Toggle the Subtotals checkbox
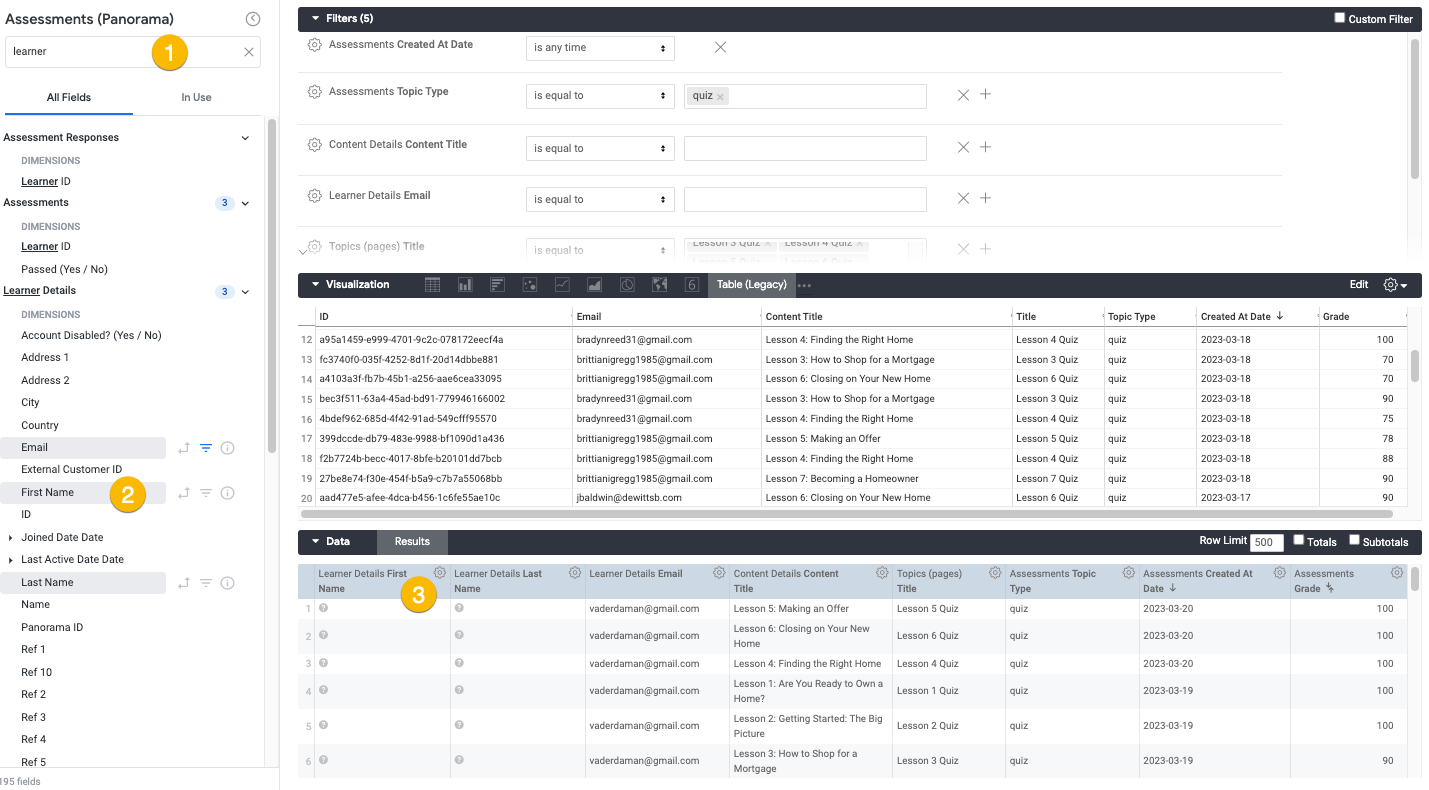This screenshot has height=790, width=1429. pos(1354,540)
